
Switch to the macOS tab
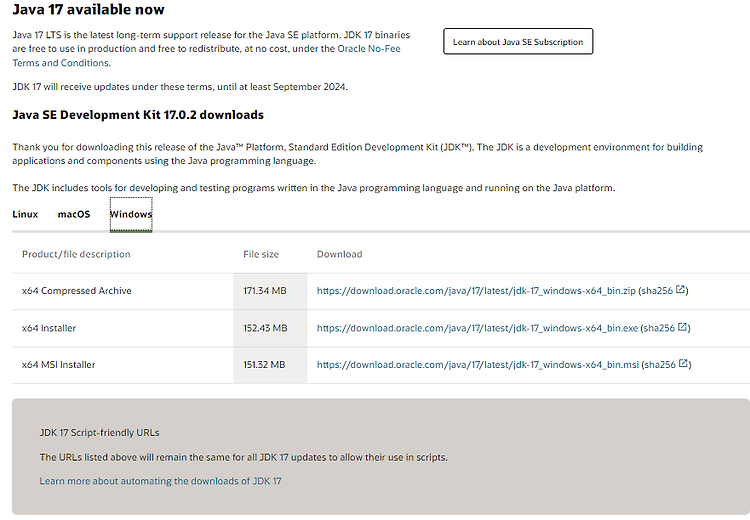(x=74, y=214)
